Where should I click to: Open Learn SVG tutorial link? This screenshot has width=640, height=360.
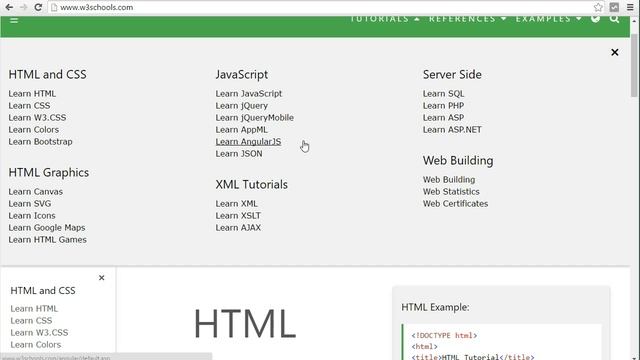pos(30,204)
